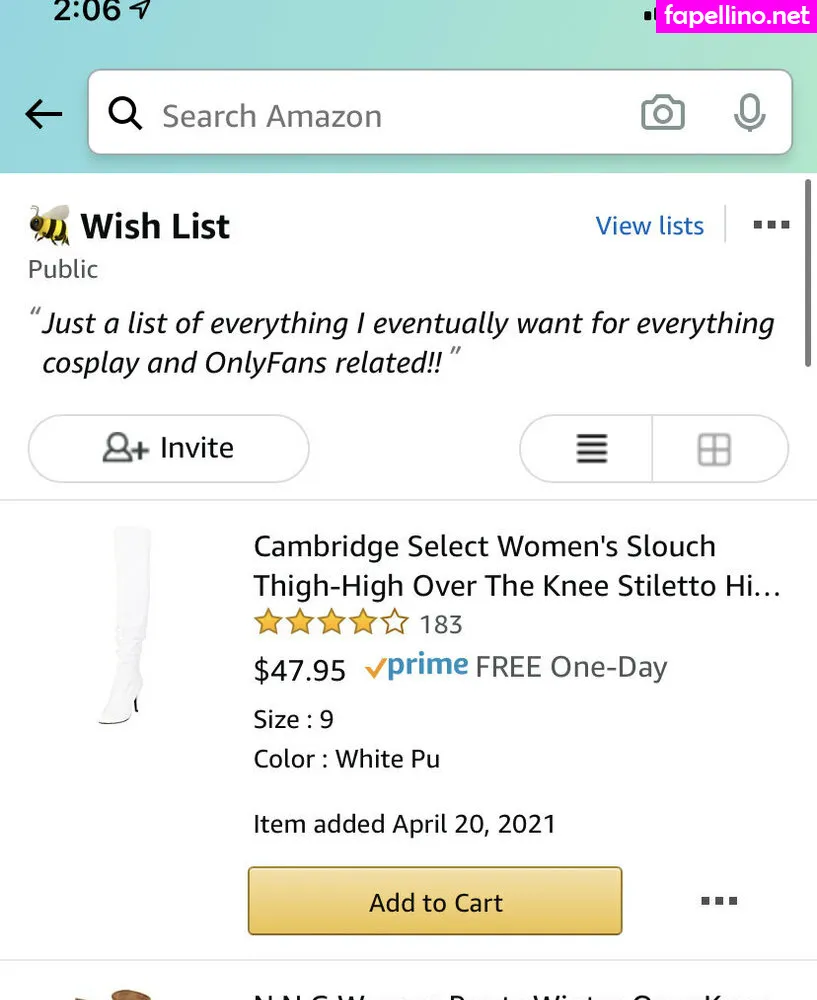
Task: Open boot item options ellipsis menu
Action: (x=719, y=901)
